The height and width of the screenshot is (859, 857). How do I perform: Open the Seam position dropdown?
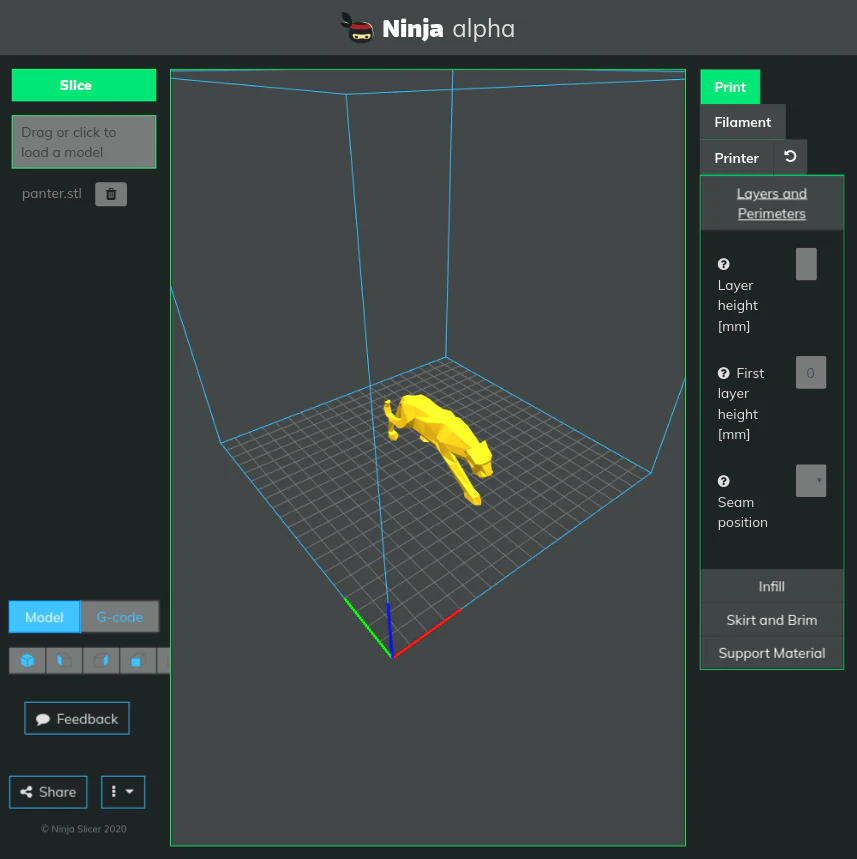pos(811,481)
